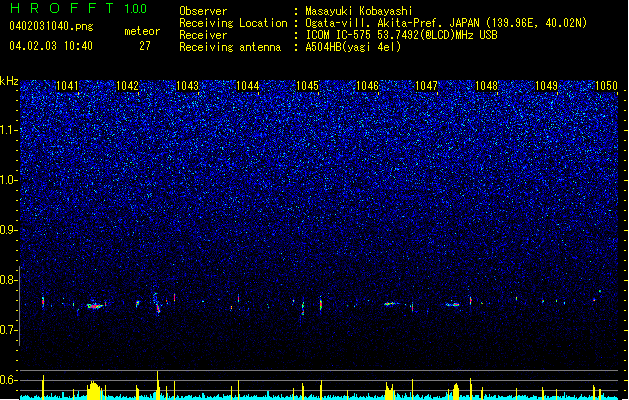Click time marker 1044

click(x=248, y=86)
